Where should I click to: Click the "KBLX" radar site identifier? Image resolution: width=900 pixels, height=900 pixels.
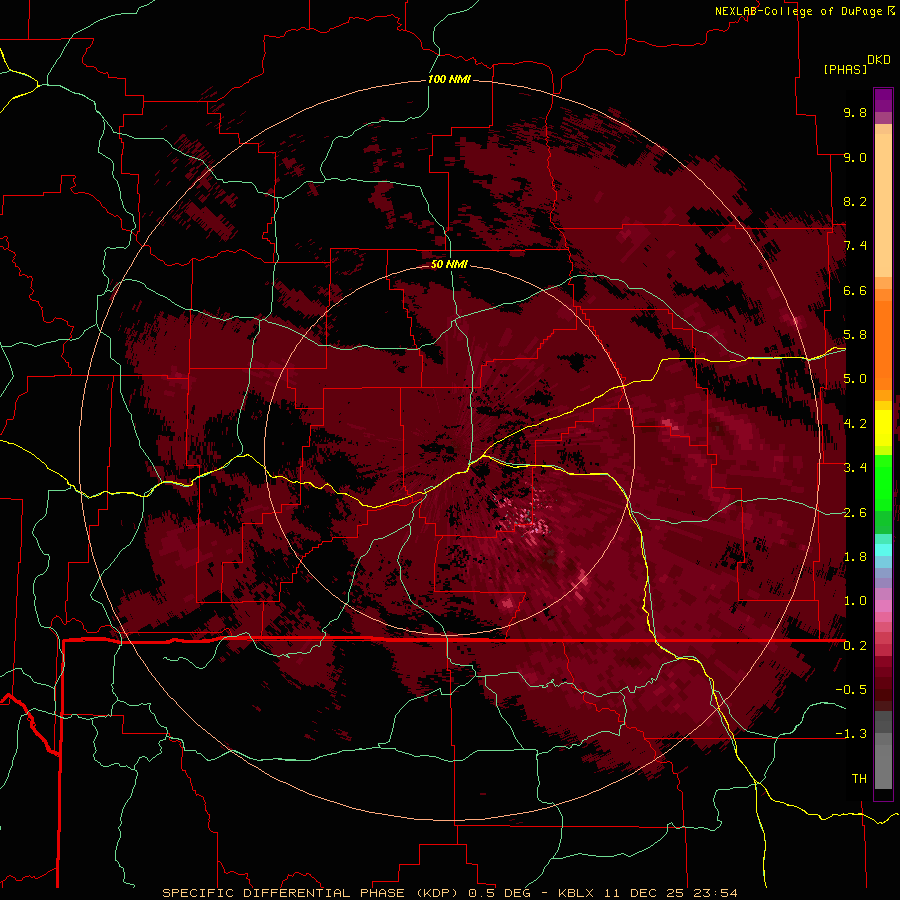pos(576,893)
